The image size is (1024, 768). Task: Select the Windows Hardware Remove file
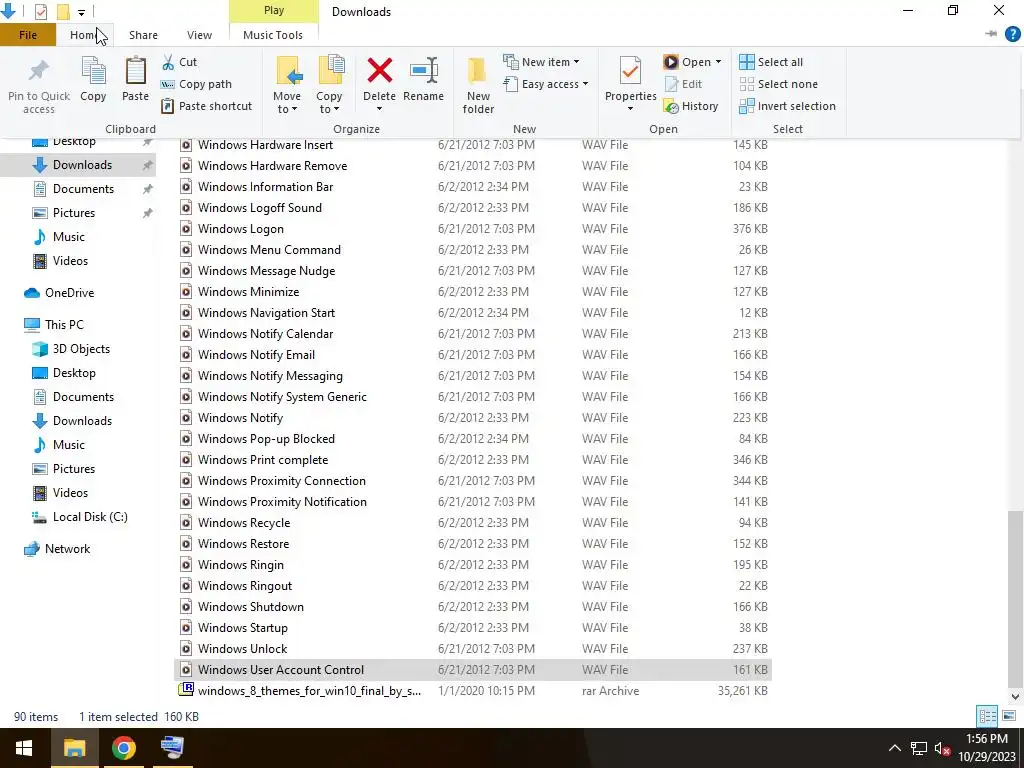[x=474, y=166]
